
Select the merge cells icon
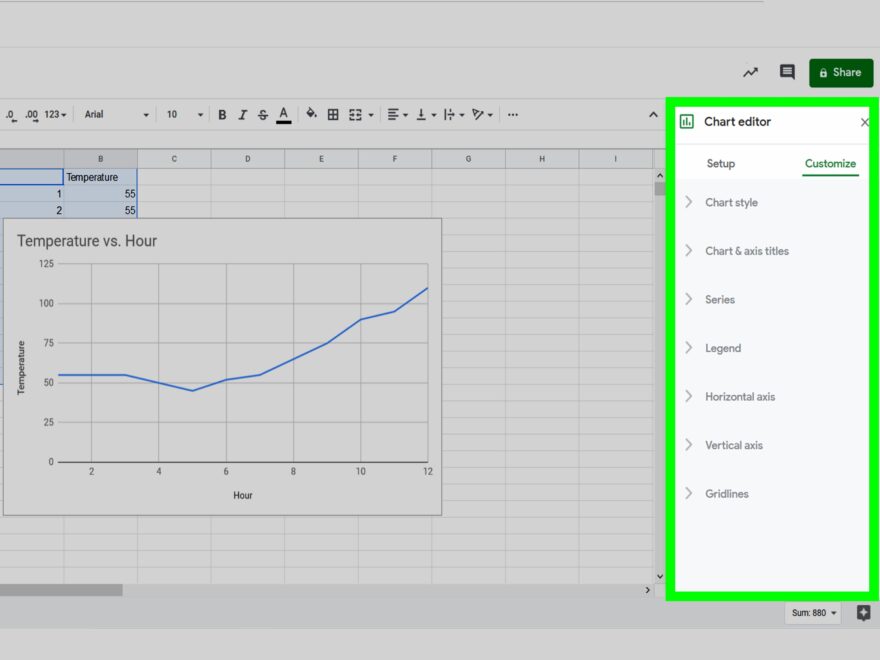[356, 115]
